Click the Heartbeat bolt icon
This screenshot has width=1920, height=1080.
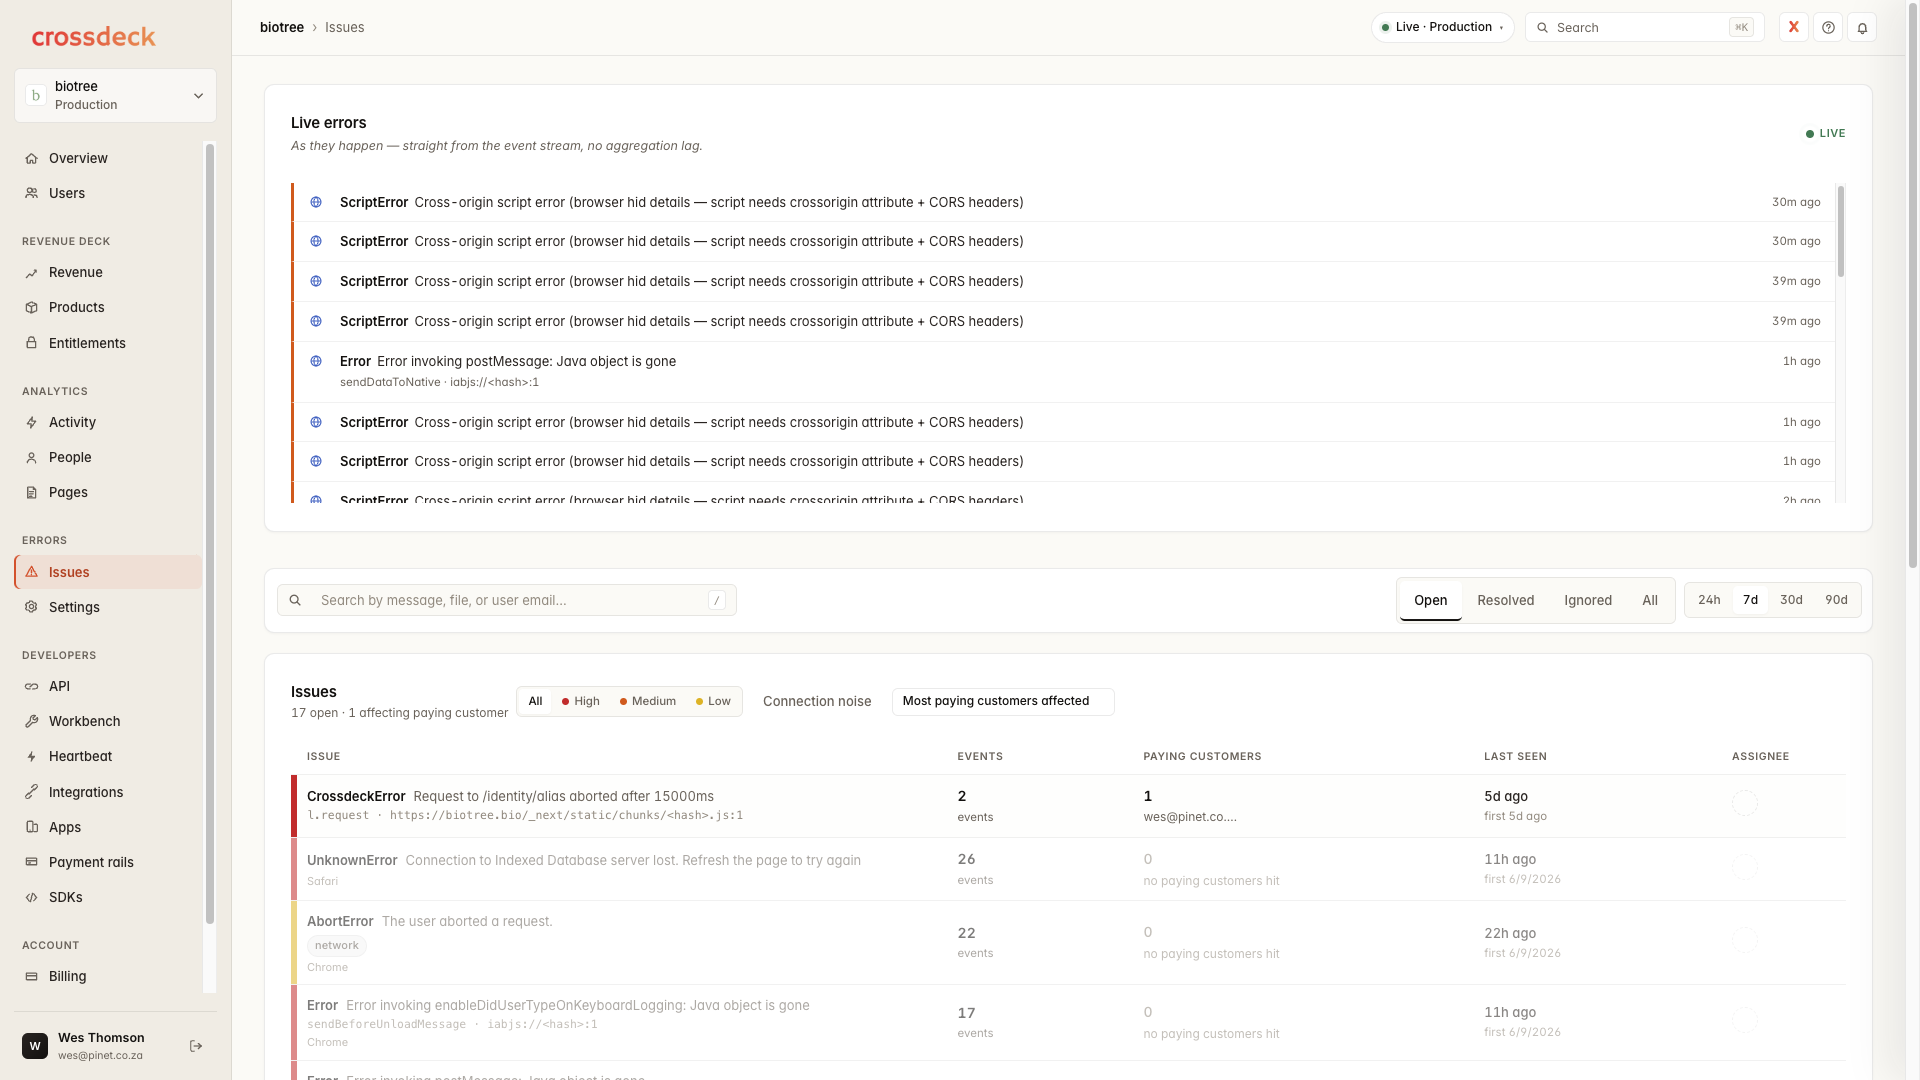pos(31,757)
